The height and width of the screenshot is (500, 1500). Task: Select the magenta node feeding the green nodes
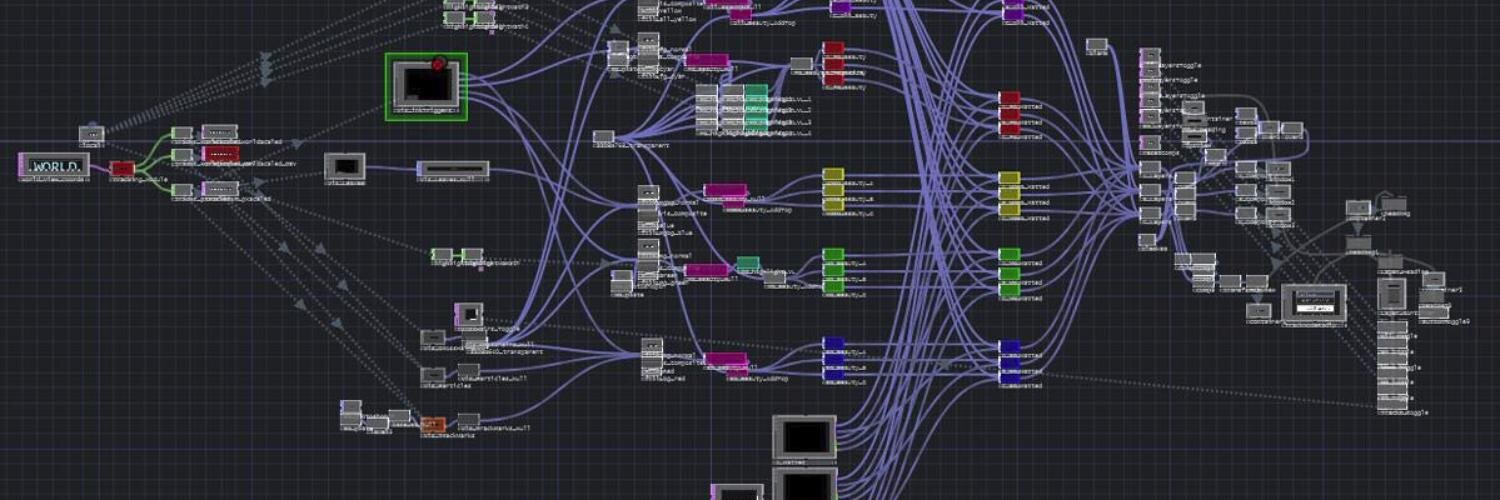707,271
